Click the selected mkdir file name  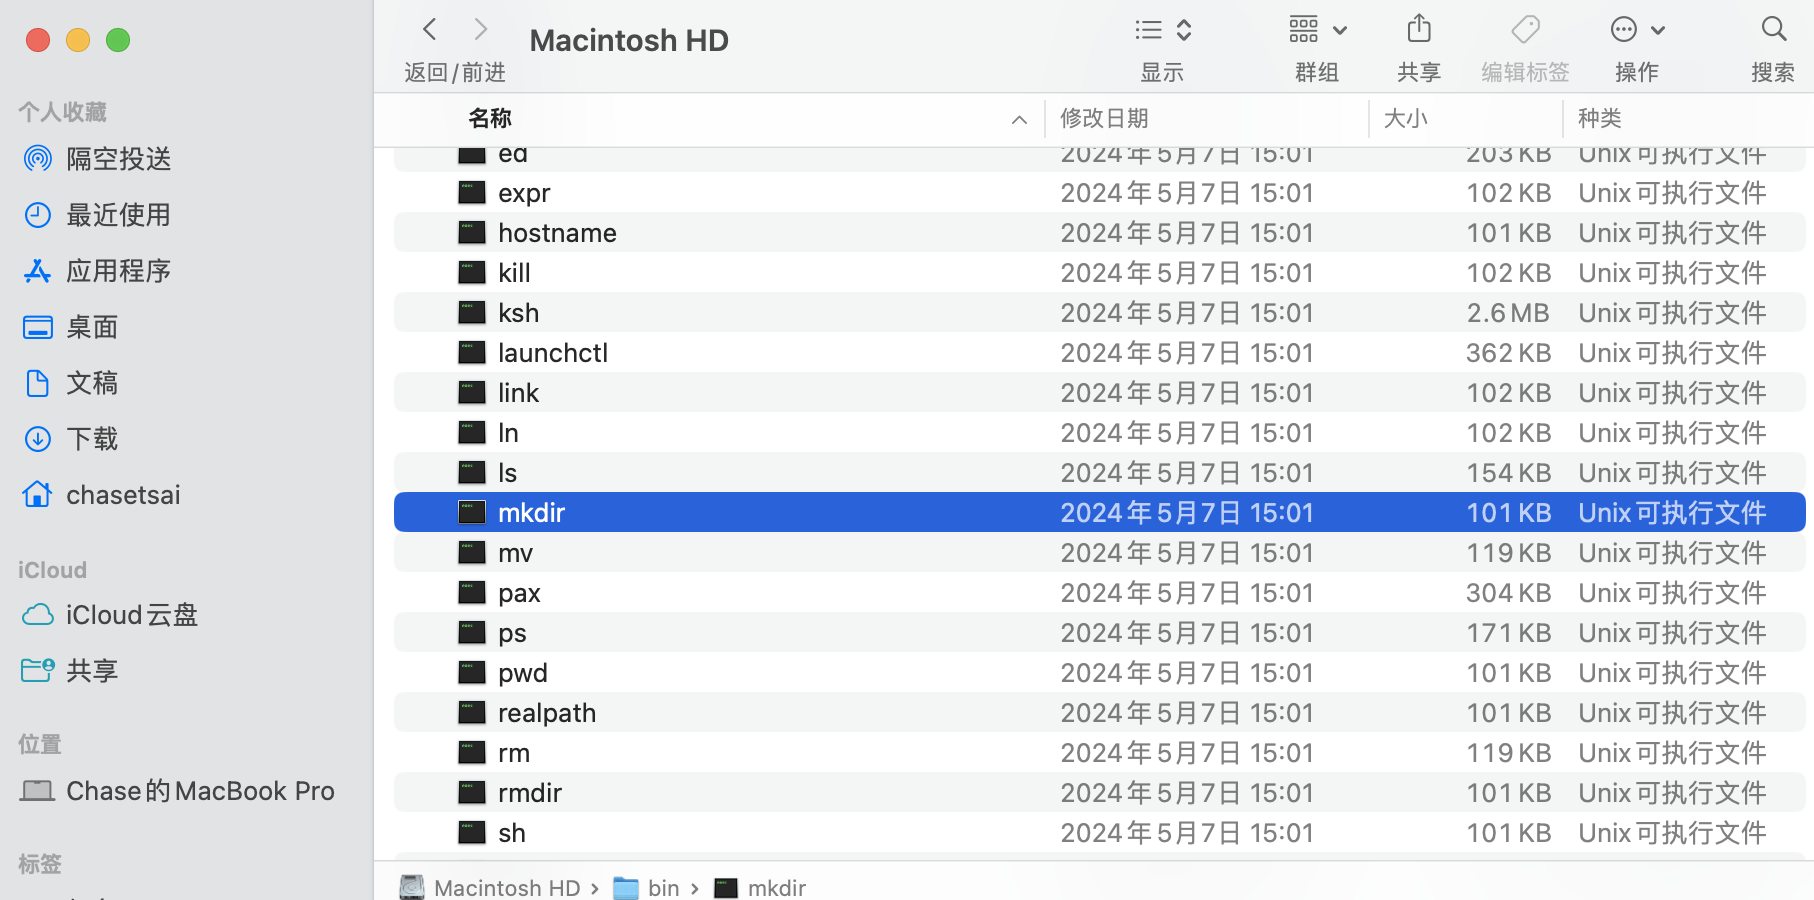pyautogui.click(x=531, y=513)
